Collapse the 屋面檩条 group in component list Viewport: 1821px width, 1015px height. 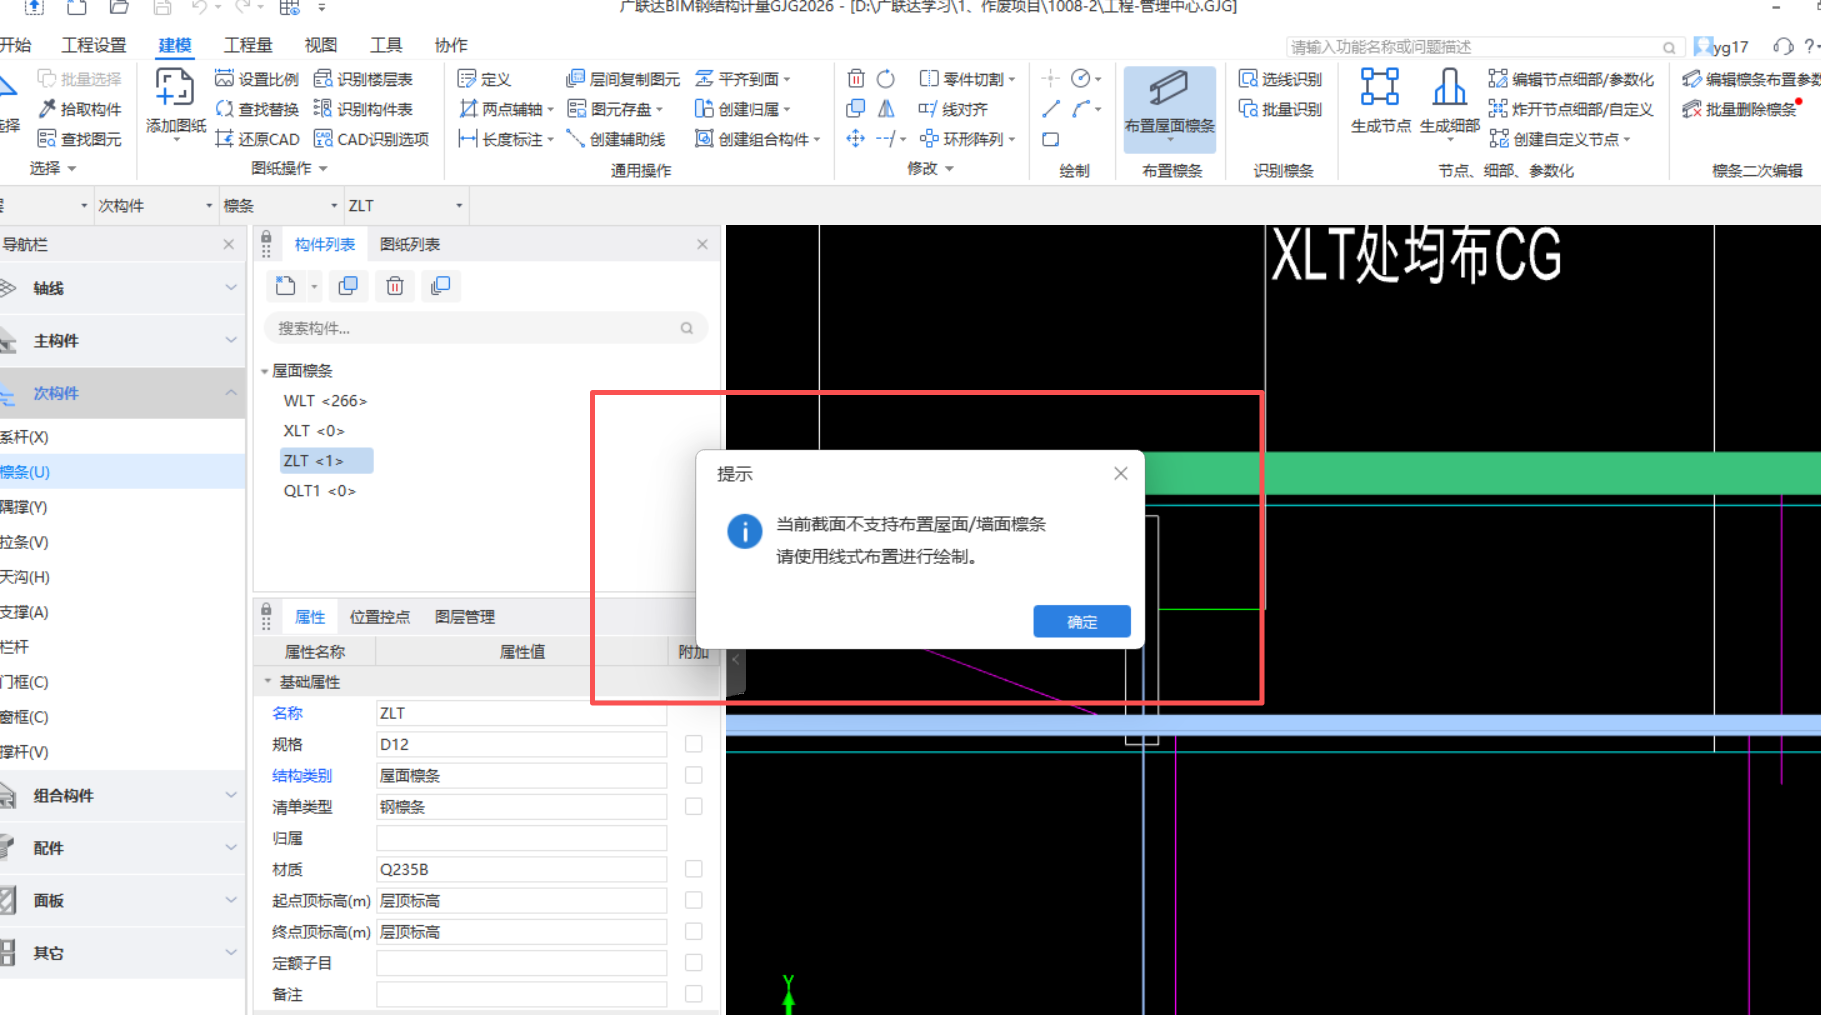[265, 370]
